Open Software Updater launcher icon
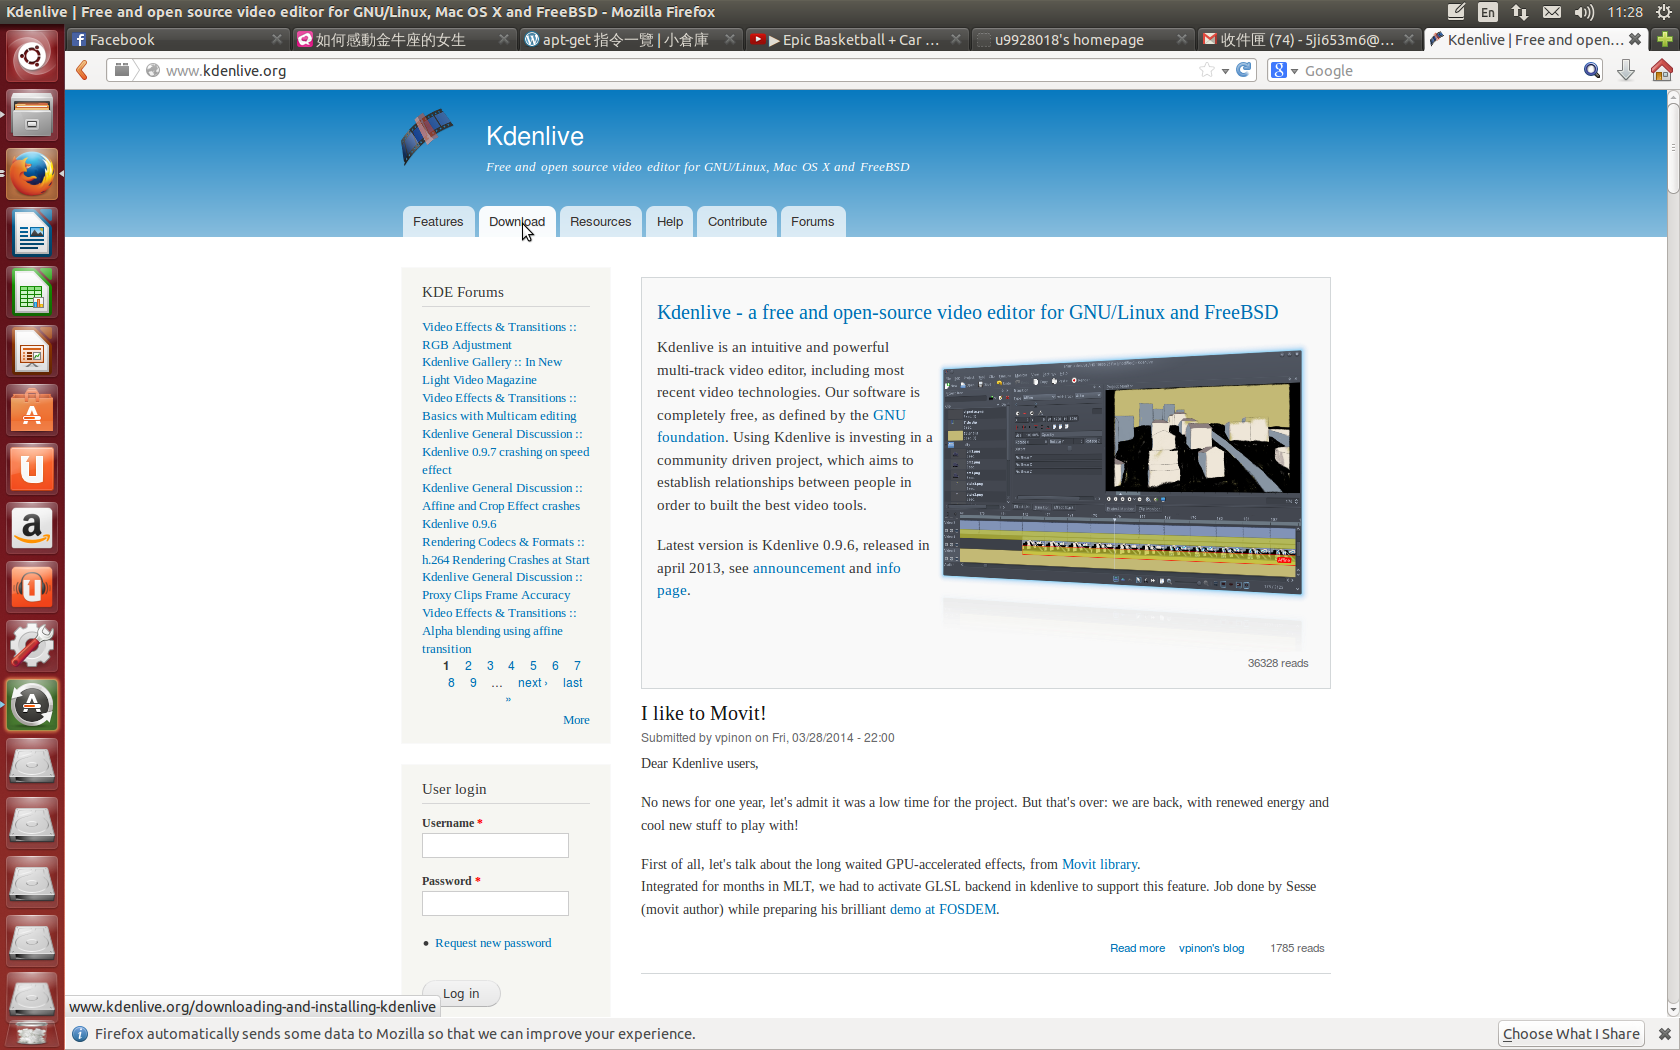Viewport: 1680px width, 1050px height. coord(32,705)
